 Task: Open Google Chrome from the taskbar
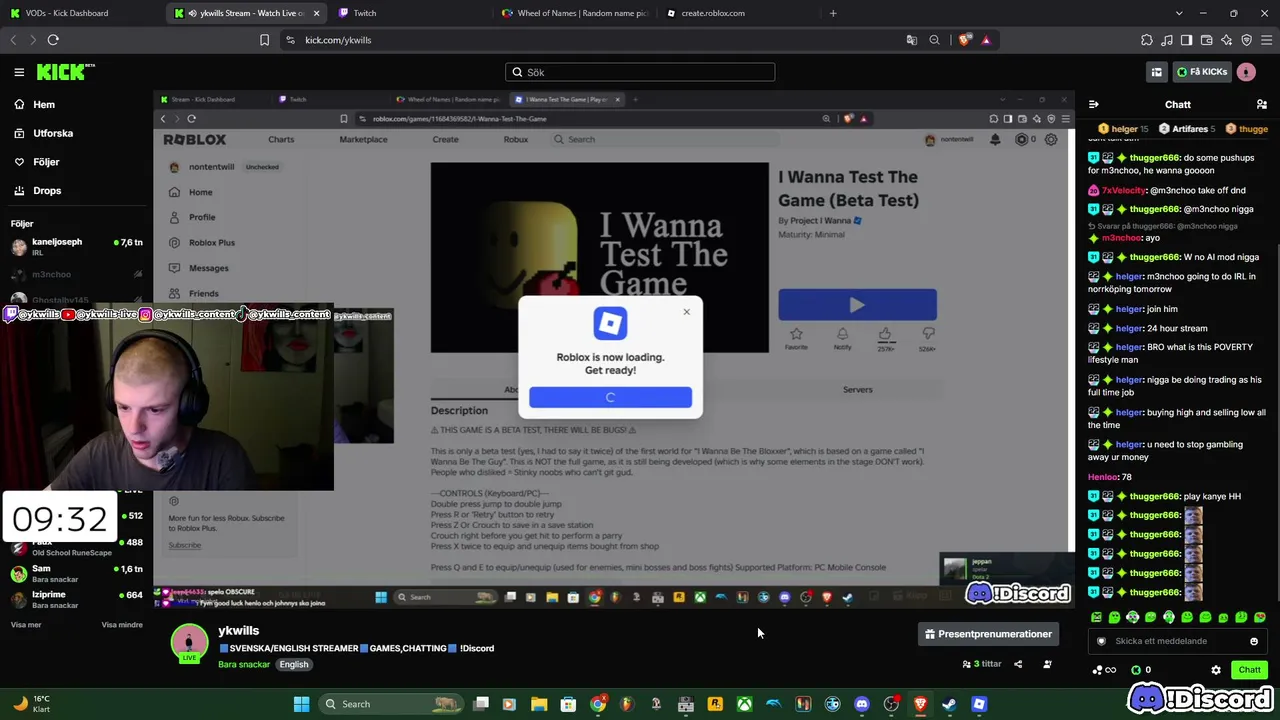pos(598,704)
